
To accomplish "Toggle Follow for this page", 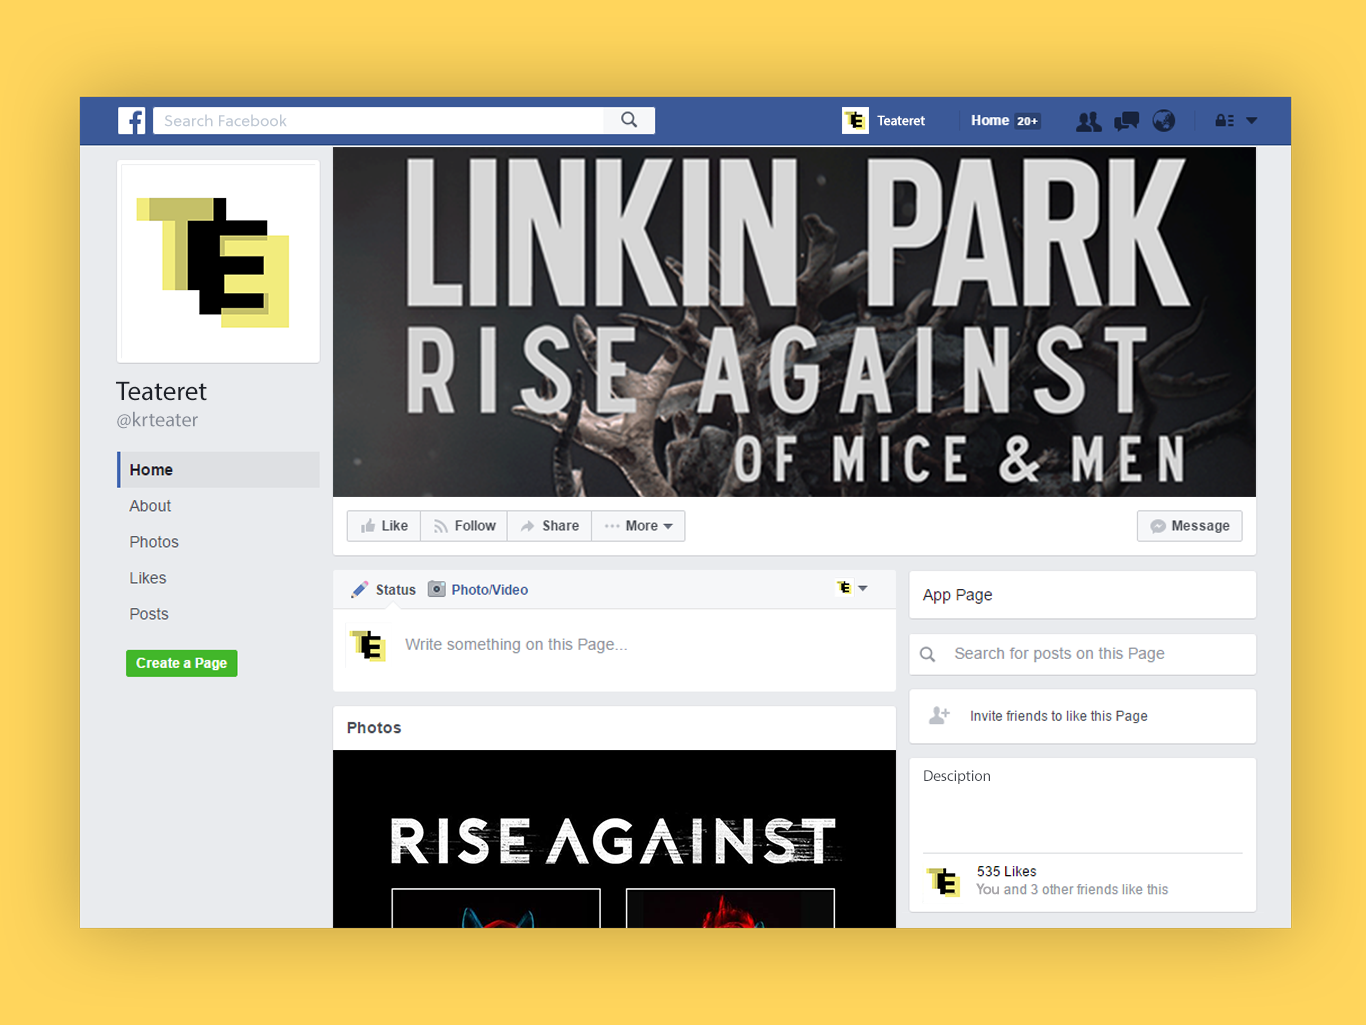I will pyautogui.click(x=464, y=526).
